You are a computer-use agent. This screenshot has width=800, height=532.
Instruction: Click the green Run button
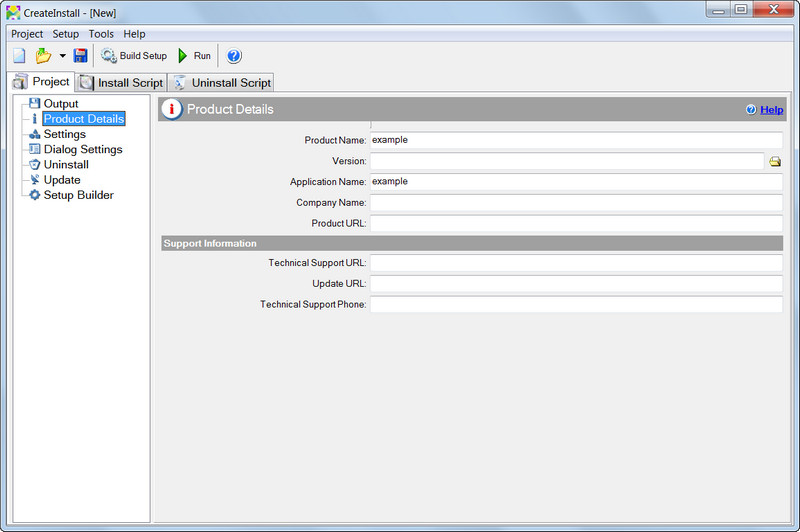[194, 56]
